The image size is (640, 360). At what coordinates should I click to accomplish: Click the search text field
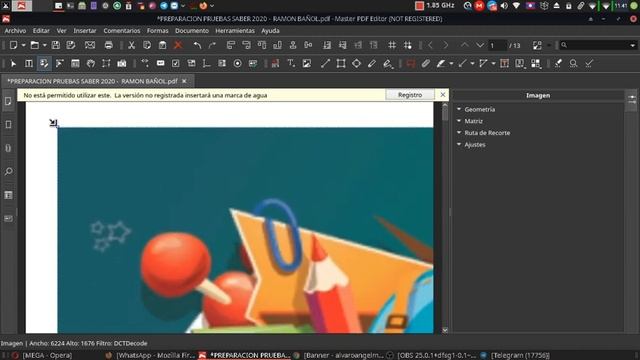pos(594,45)
